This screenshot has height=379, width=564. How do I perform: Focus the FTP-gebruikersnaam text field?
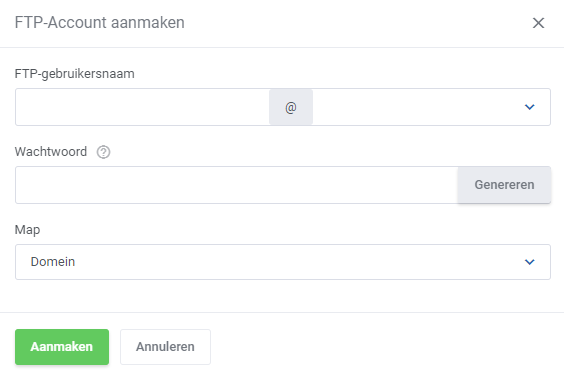pos(142,107)
